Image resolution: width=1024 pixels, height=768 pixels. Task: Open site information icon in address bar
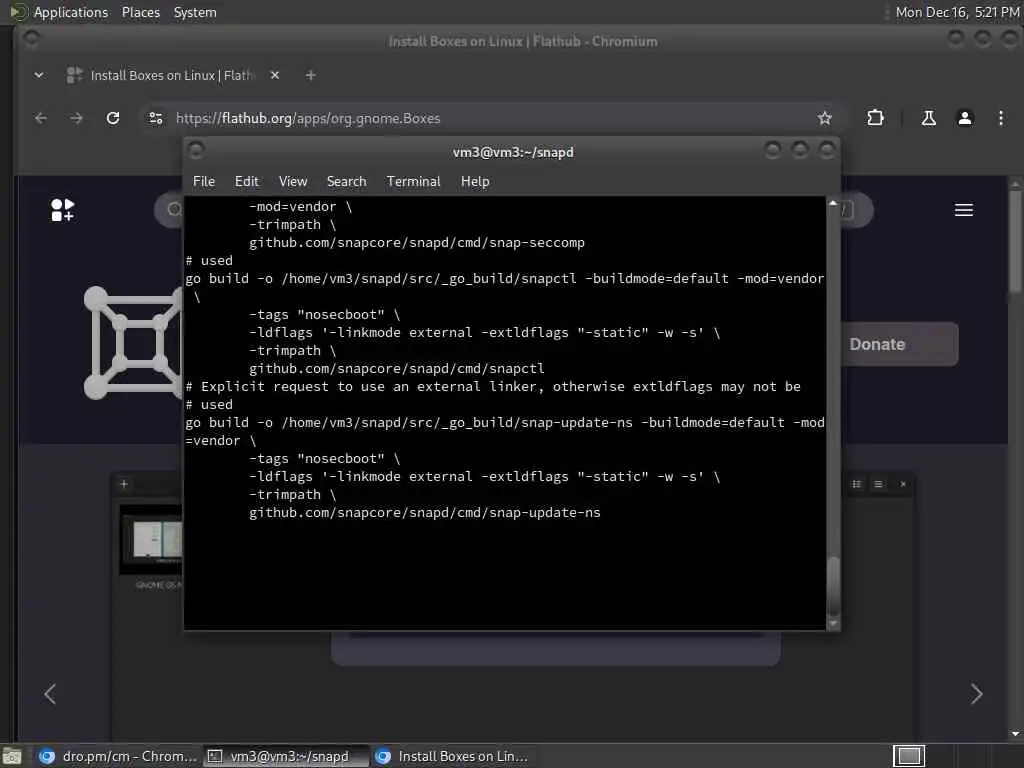click(x=155, y=118)
